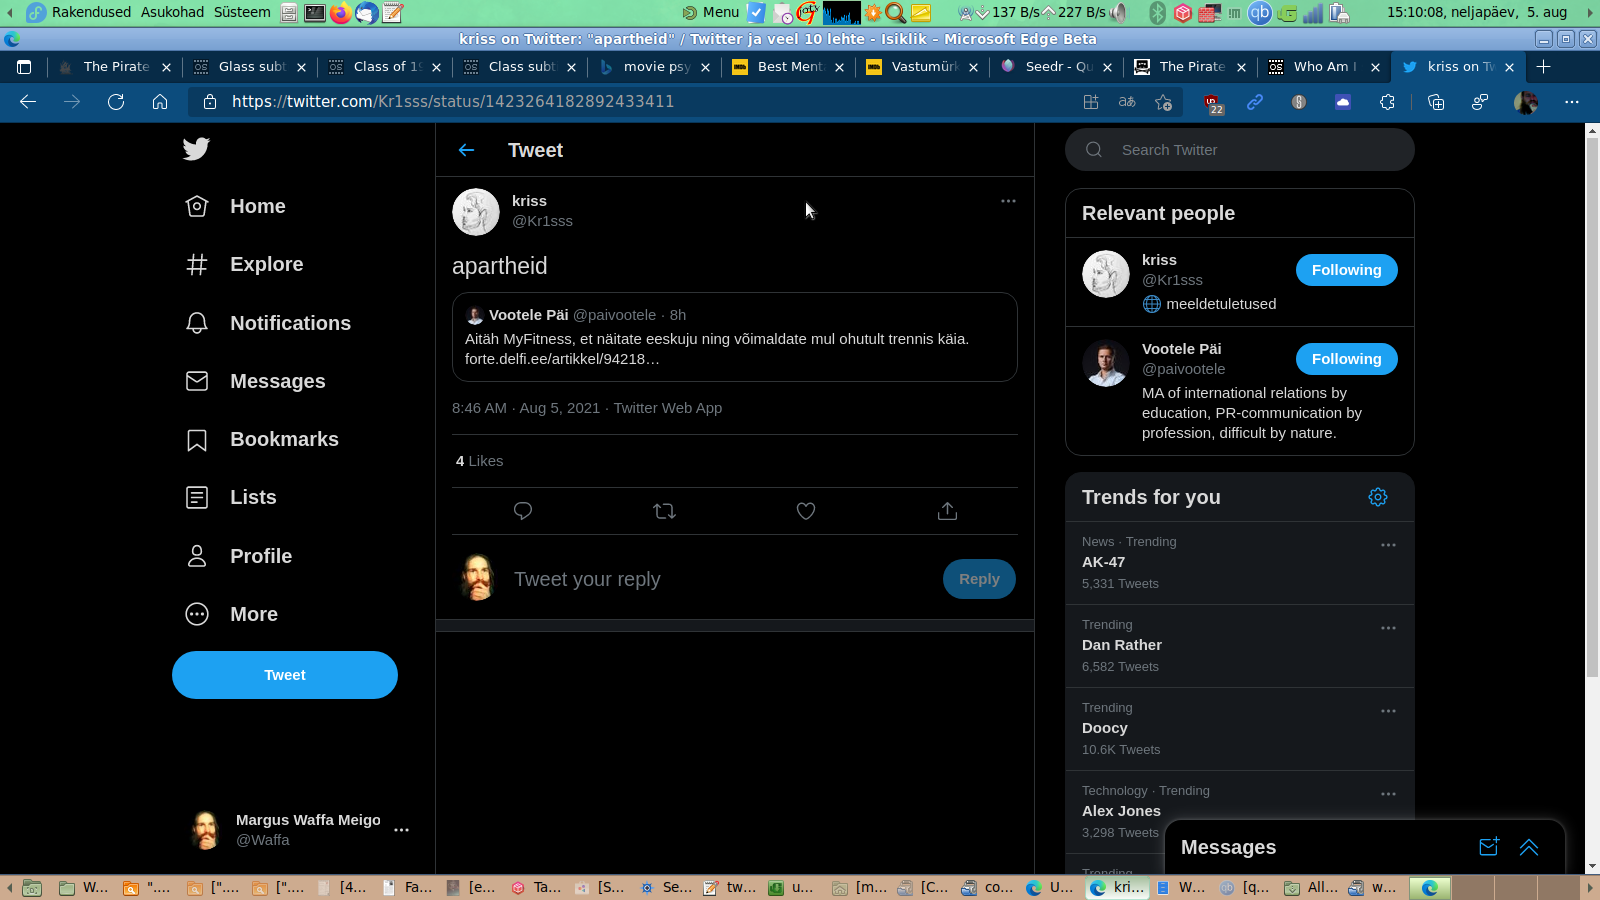Screen dimensions: 1600x900
Task: Like the tweet with the heart icon
Action: (806, 511)
